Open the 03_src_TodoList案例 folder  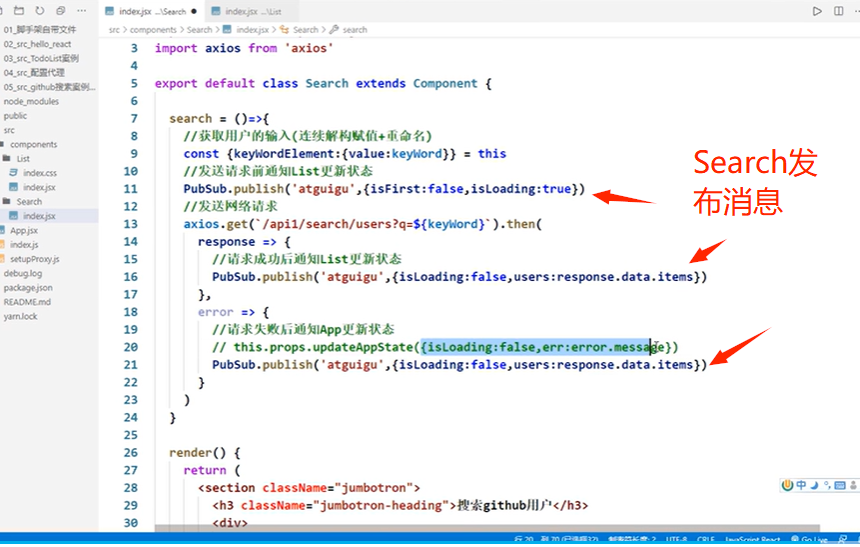pos(41,58)
